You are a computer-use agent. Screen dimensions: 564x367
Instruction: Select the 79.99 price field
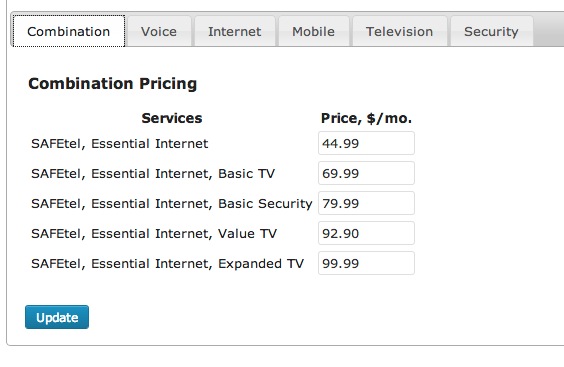click(366, 203)
